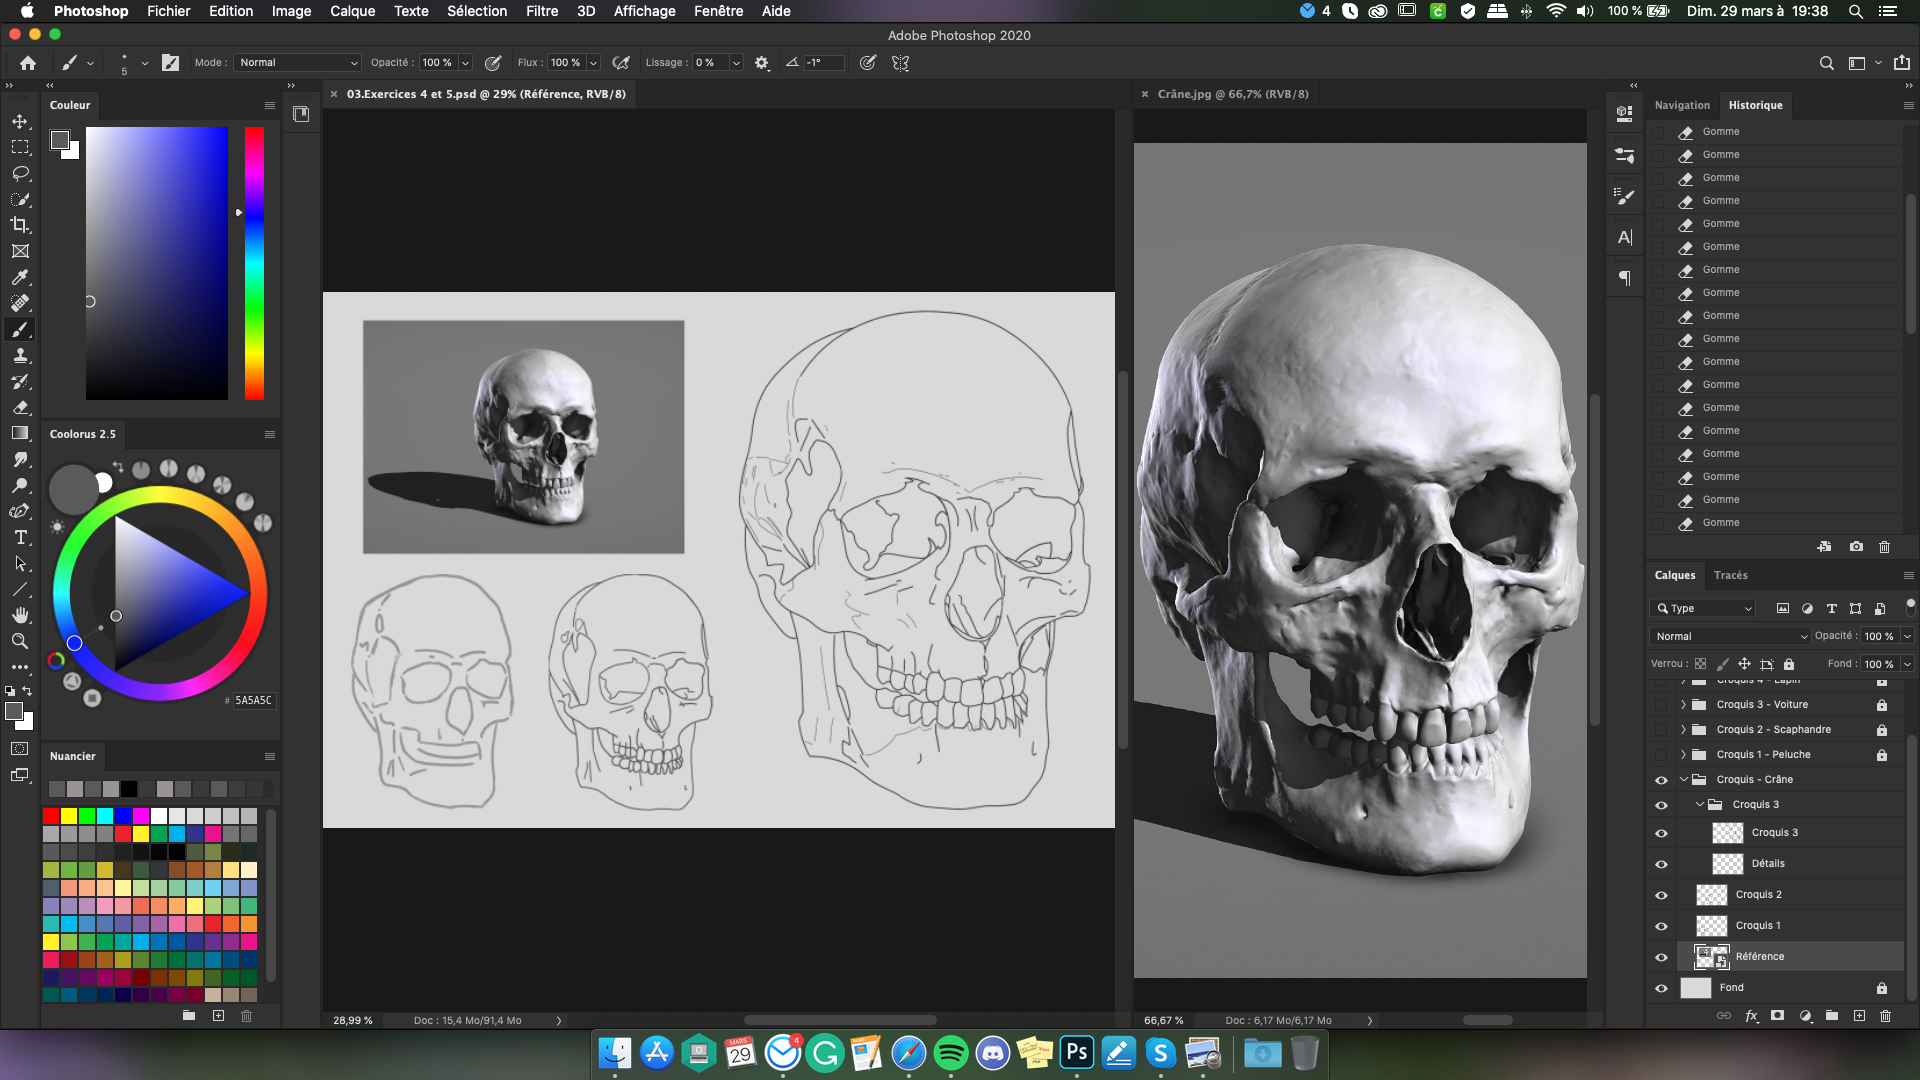Select the Eraser tool

[x=20, y=407]
